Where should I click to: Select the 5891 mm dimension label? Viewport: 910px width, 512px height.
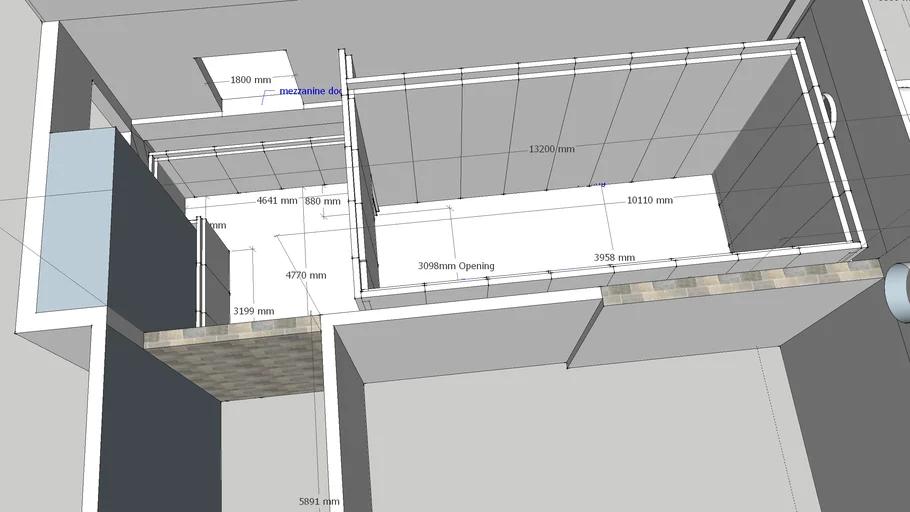coord(319,502)
